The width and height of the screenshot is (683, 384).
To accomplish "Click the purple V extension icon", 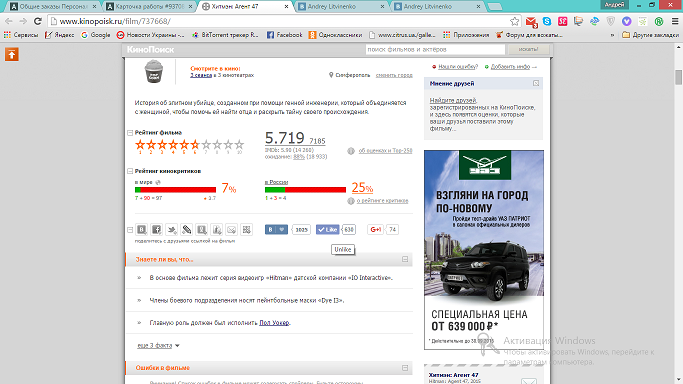I will (626, 21).
